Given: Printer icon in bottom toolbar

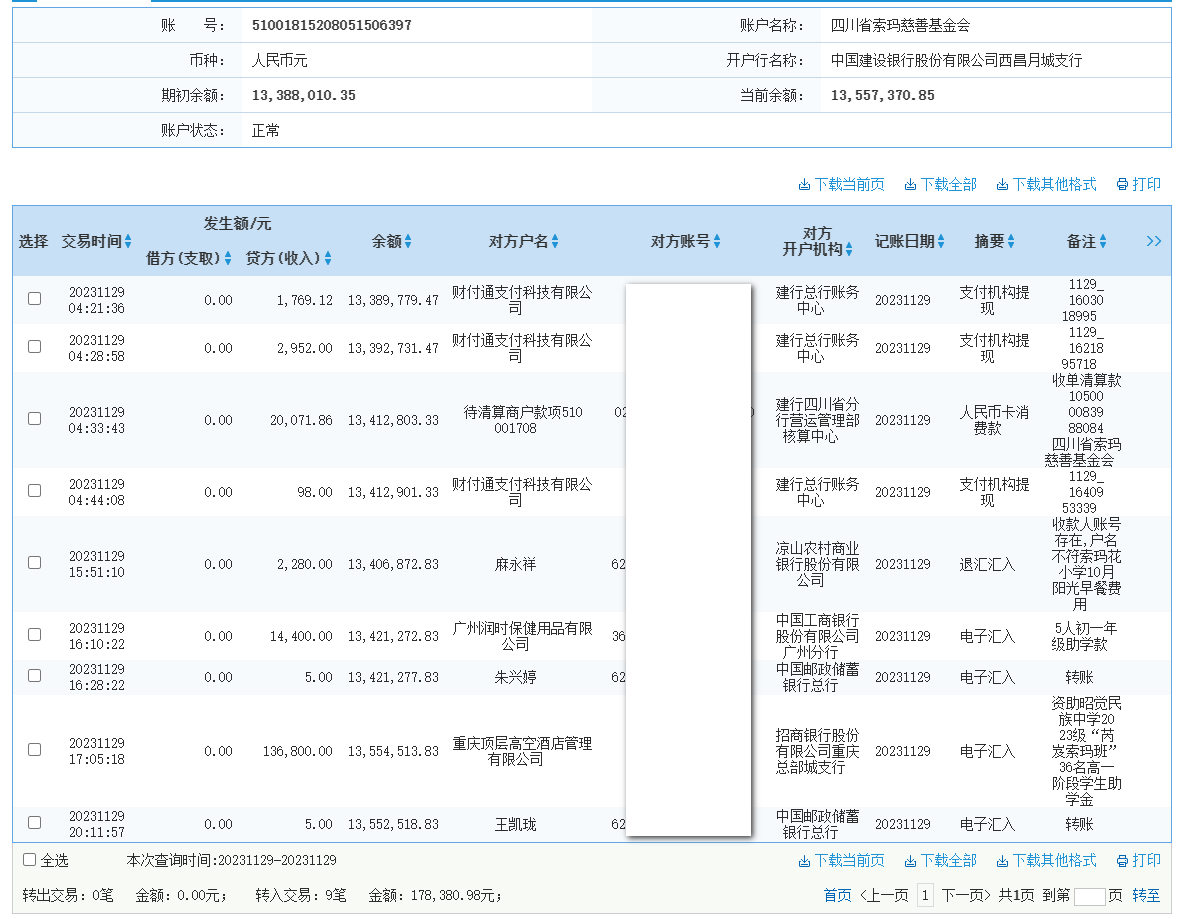Looking at the screenshot, I should tap(1122, 861).
